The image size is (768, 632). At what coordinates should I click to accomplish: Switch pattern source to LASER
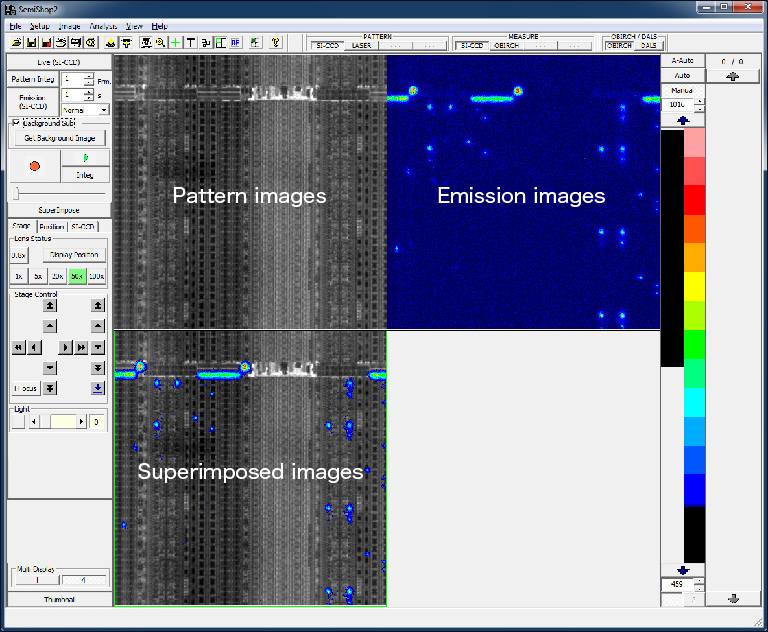(361, 46)
